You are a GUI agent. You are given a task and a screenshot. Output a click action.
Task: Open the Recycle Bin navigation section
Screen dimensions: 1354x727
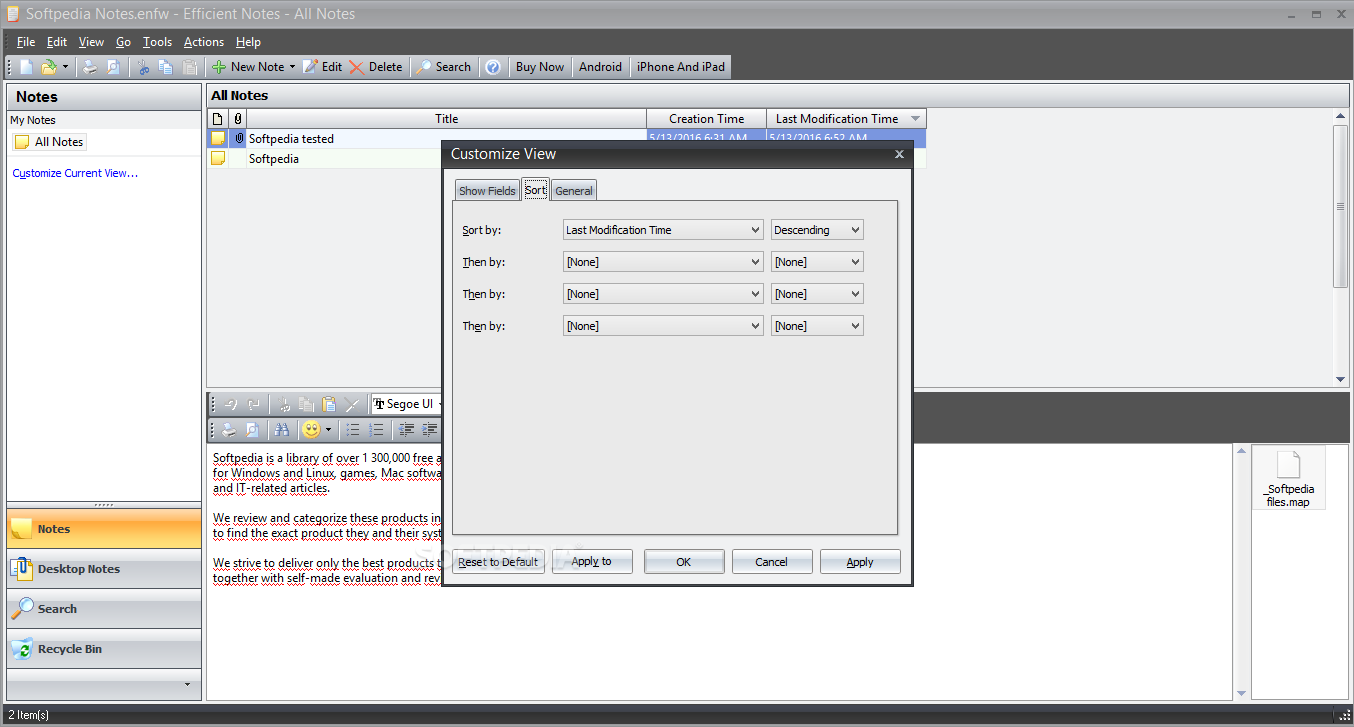[104, 649]
